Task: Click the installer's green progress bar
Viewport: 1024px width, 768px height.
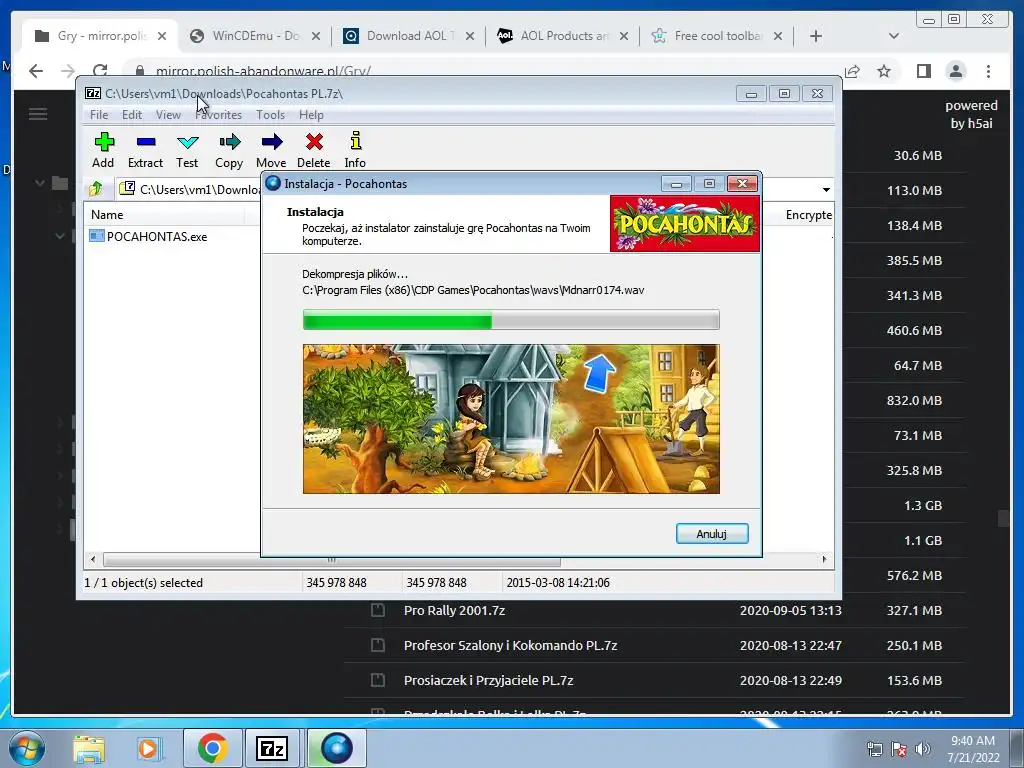Action: coord(511,320)
